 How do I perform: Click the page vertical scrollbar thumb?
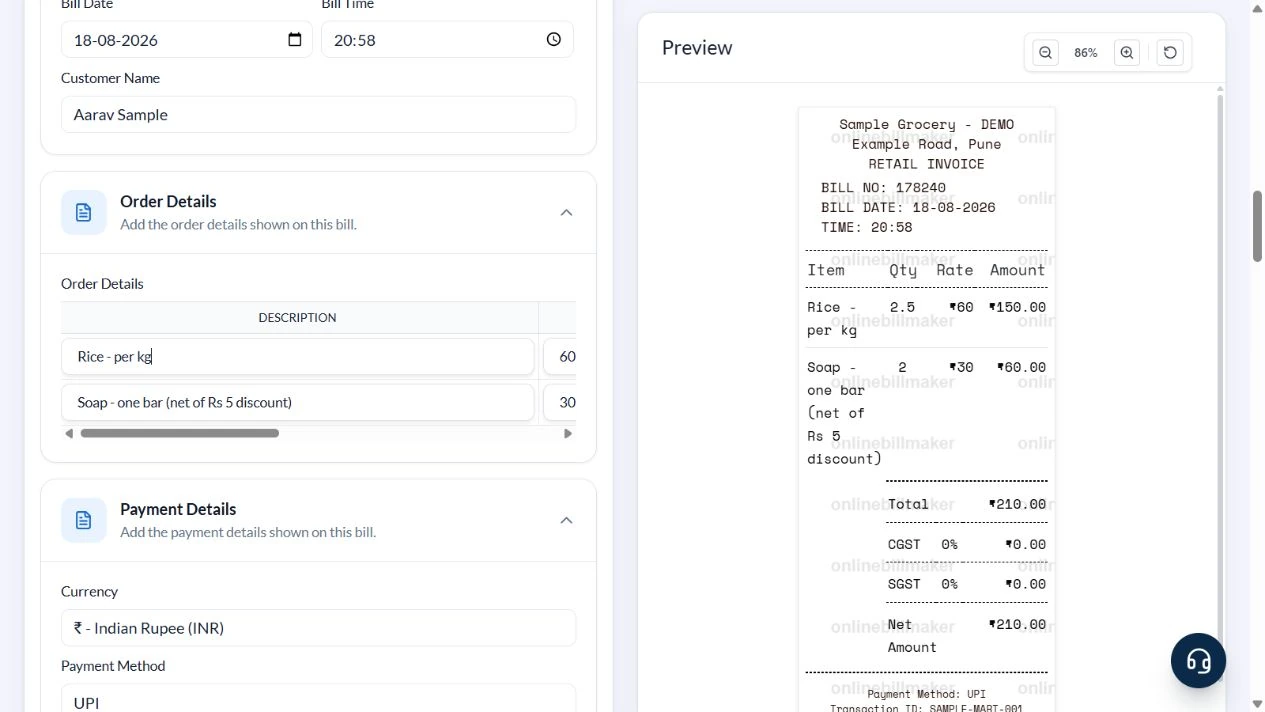1257,225
